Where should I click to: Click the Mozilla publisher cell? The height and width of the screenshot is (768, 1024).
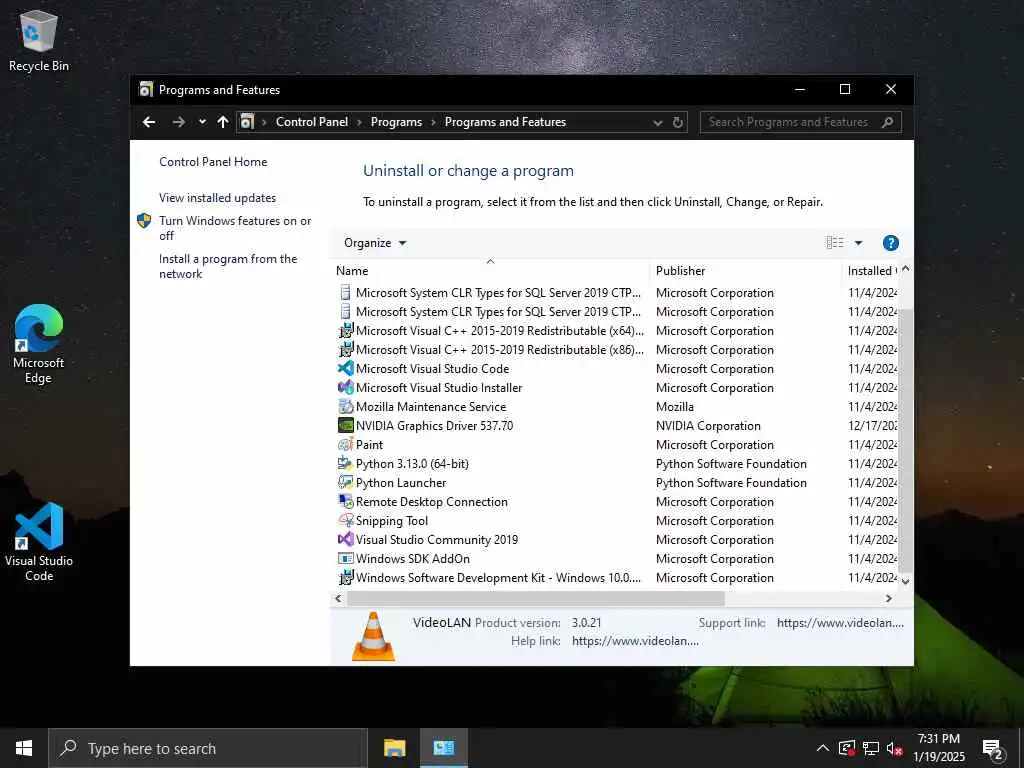[x=675, y=407]
